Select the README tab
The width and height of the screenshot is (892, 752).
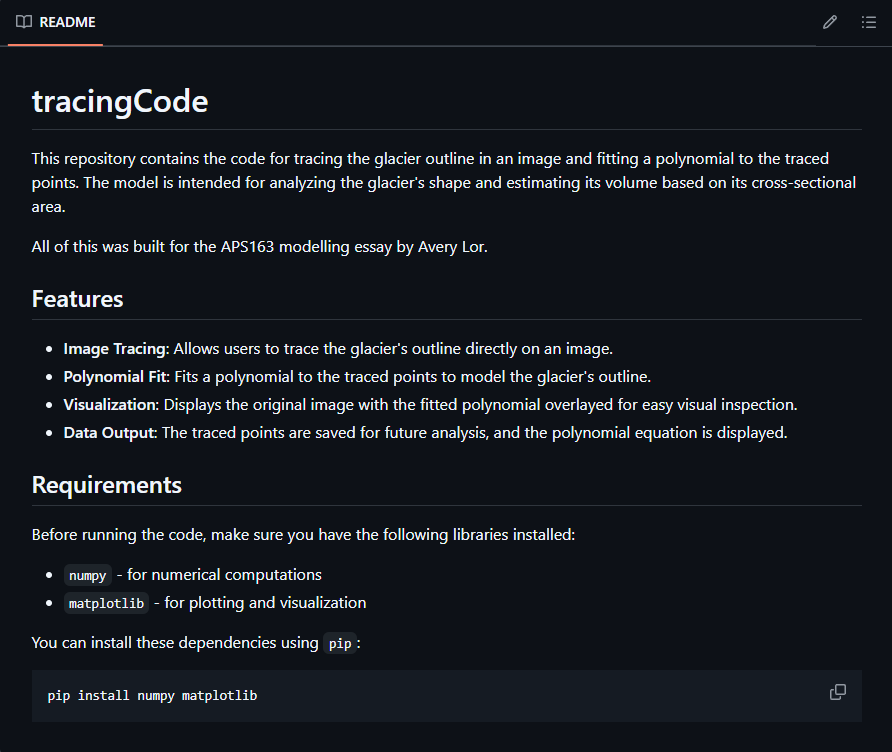56,22
